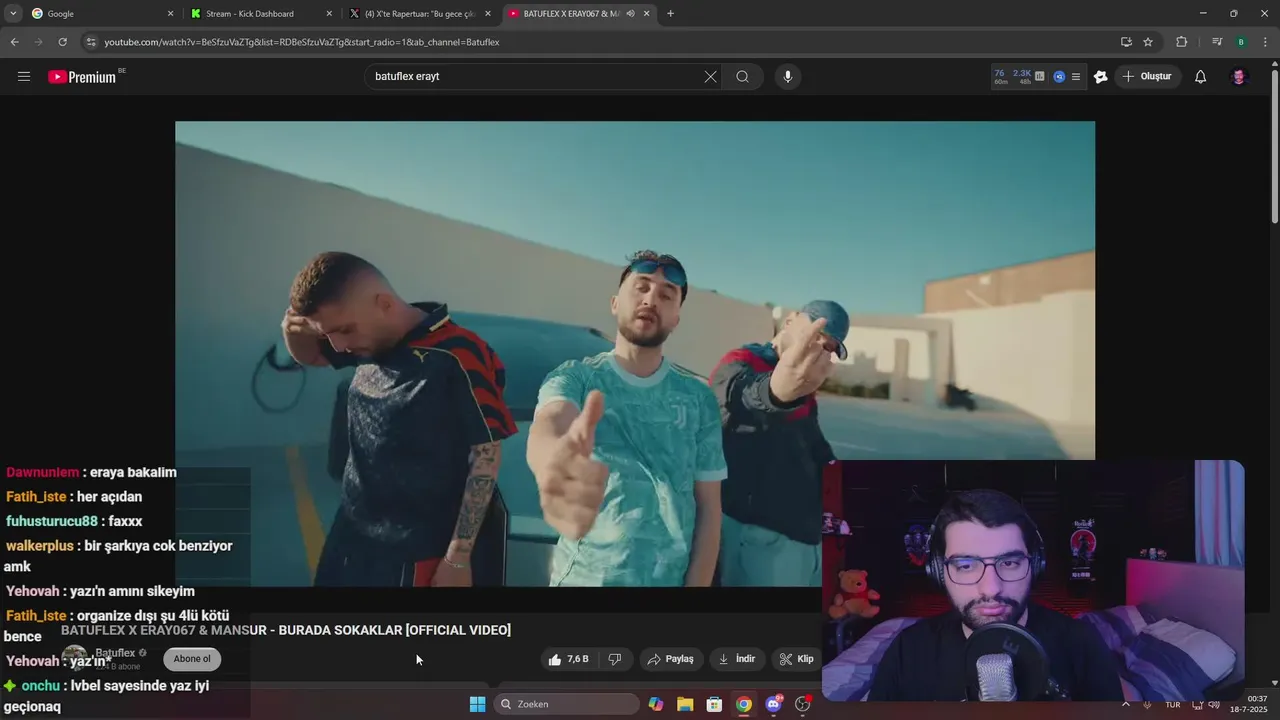This screenshot has width=1280, height=720.
Task: Close the Google tab
Action: (170, 14)
